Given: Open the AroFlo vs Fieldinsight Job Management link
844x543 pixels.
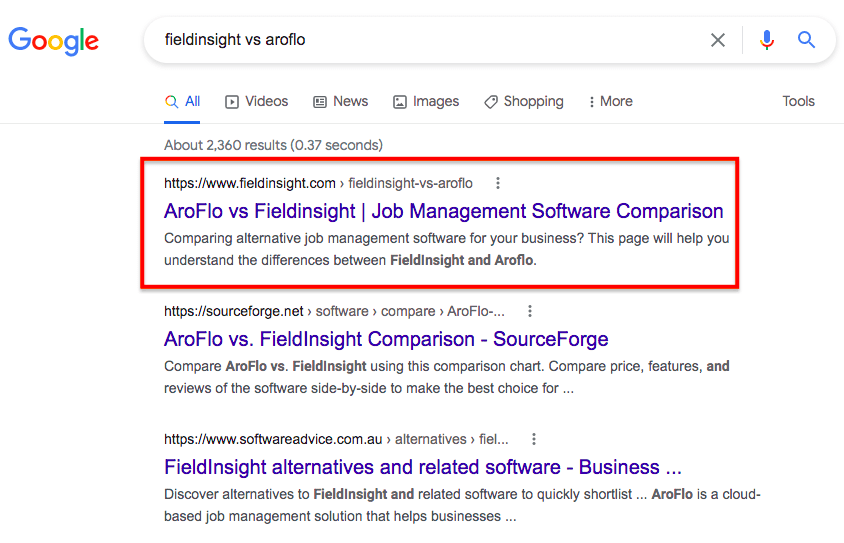Looking at the screenshot, I should pos(444,211).
